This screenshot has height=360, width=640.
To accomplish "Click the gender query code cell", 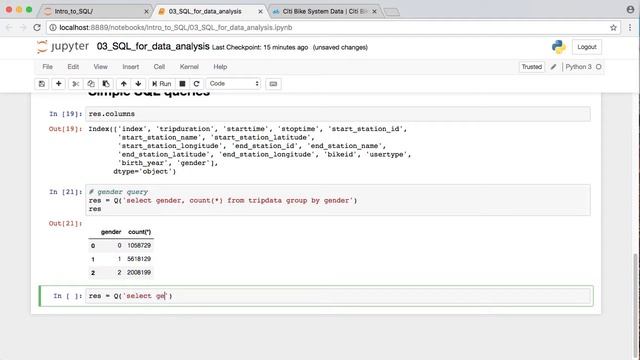I will (338, 200).
